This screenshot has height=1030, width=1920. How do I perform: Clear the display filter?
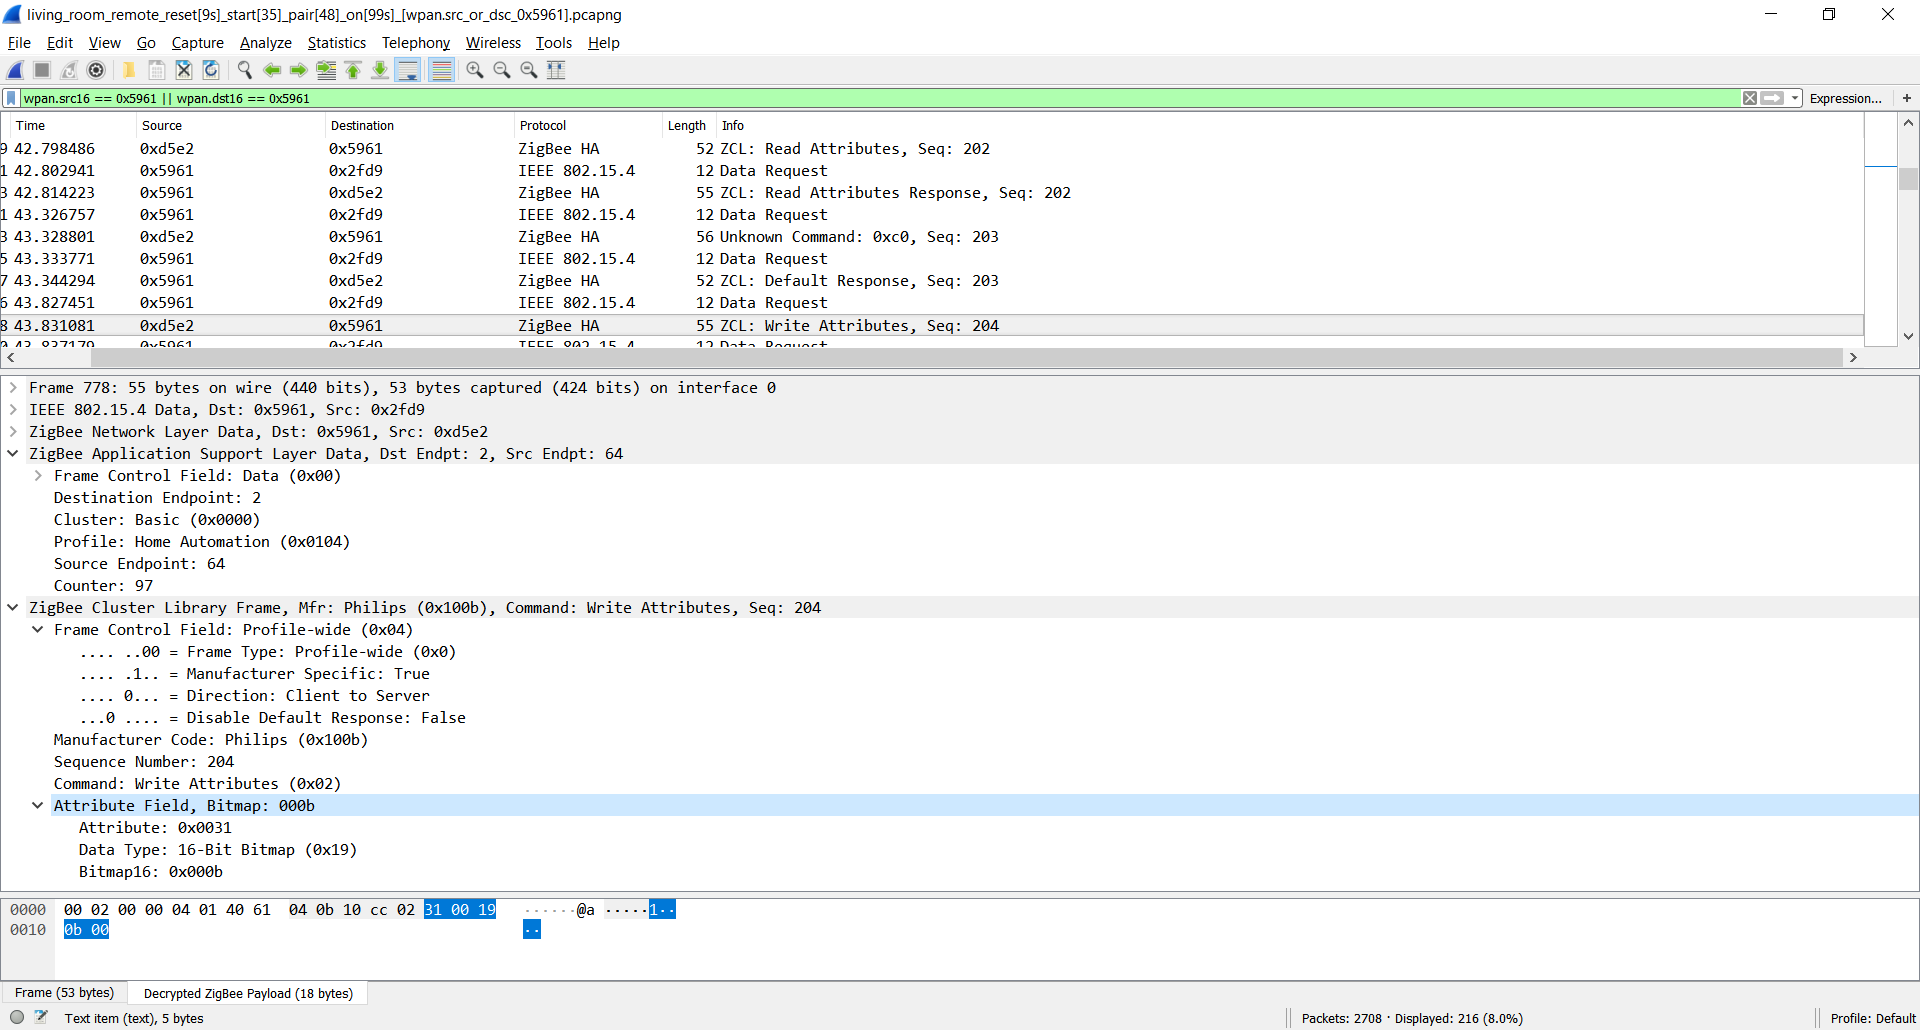pyautogui.click(x=1750, y=98)
